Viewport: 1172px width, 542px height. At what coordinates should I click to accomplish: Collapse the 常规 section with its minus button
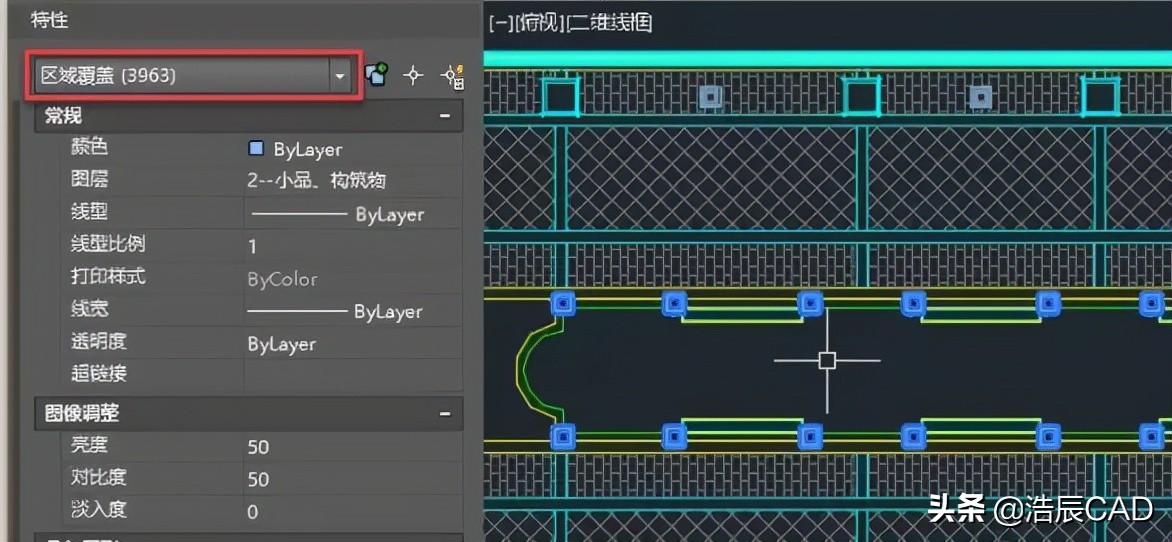tap(445, 117)
